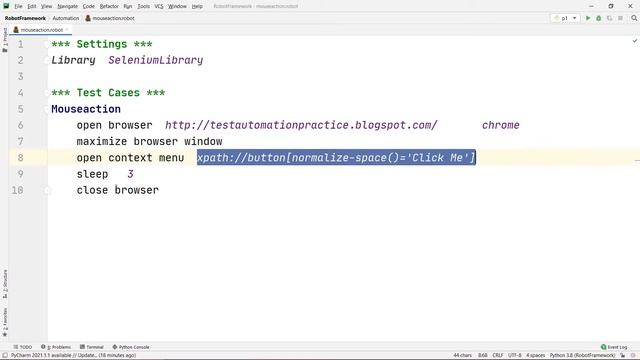640x360 pixels.
Task: Close the mouseaction.robot editor tab
Action: pos(67,30)
